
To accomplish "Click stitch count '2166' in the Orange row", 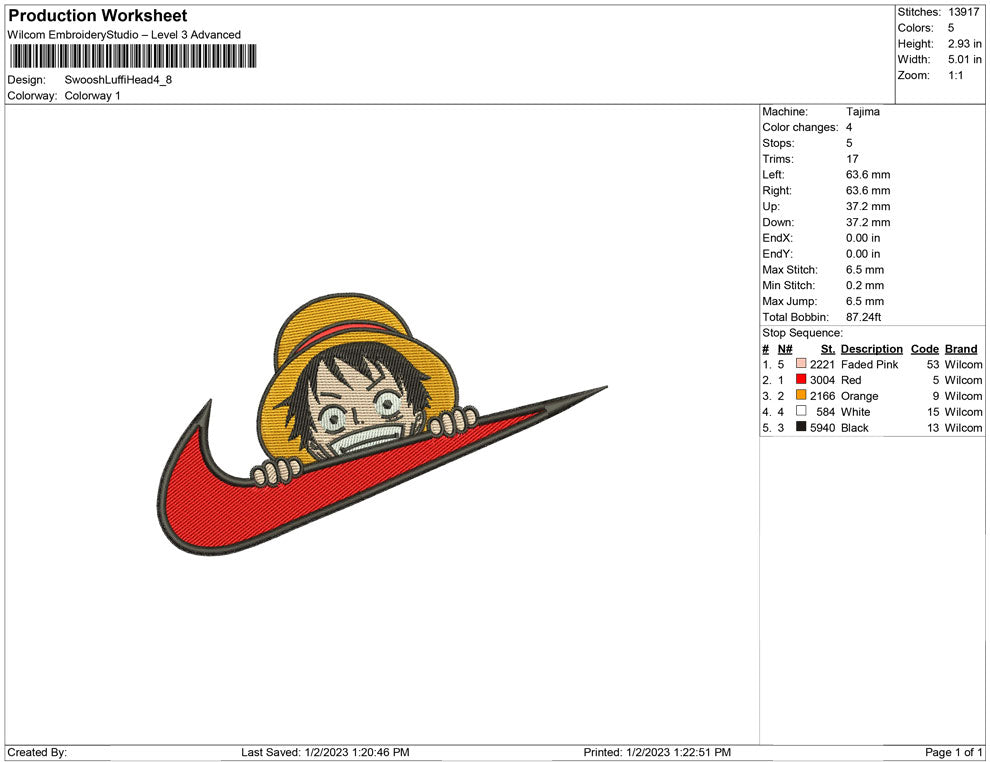I will tap(822, 396).
